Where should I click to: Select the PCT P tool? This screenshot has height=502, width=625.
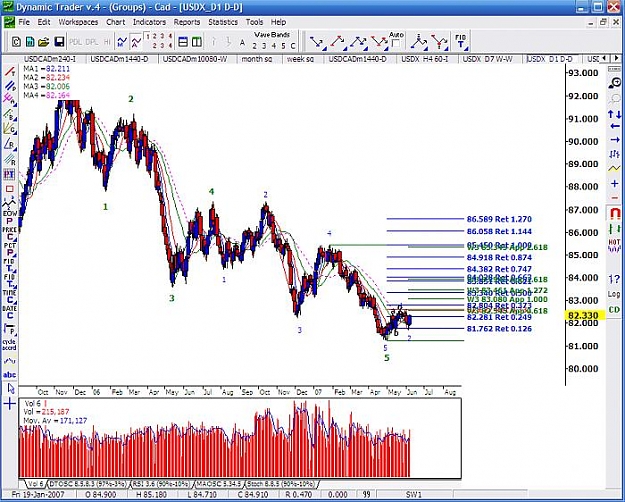[x=9, y=250]
